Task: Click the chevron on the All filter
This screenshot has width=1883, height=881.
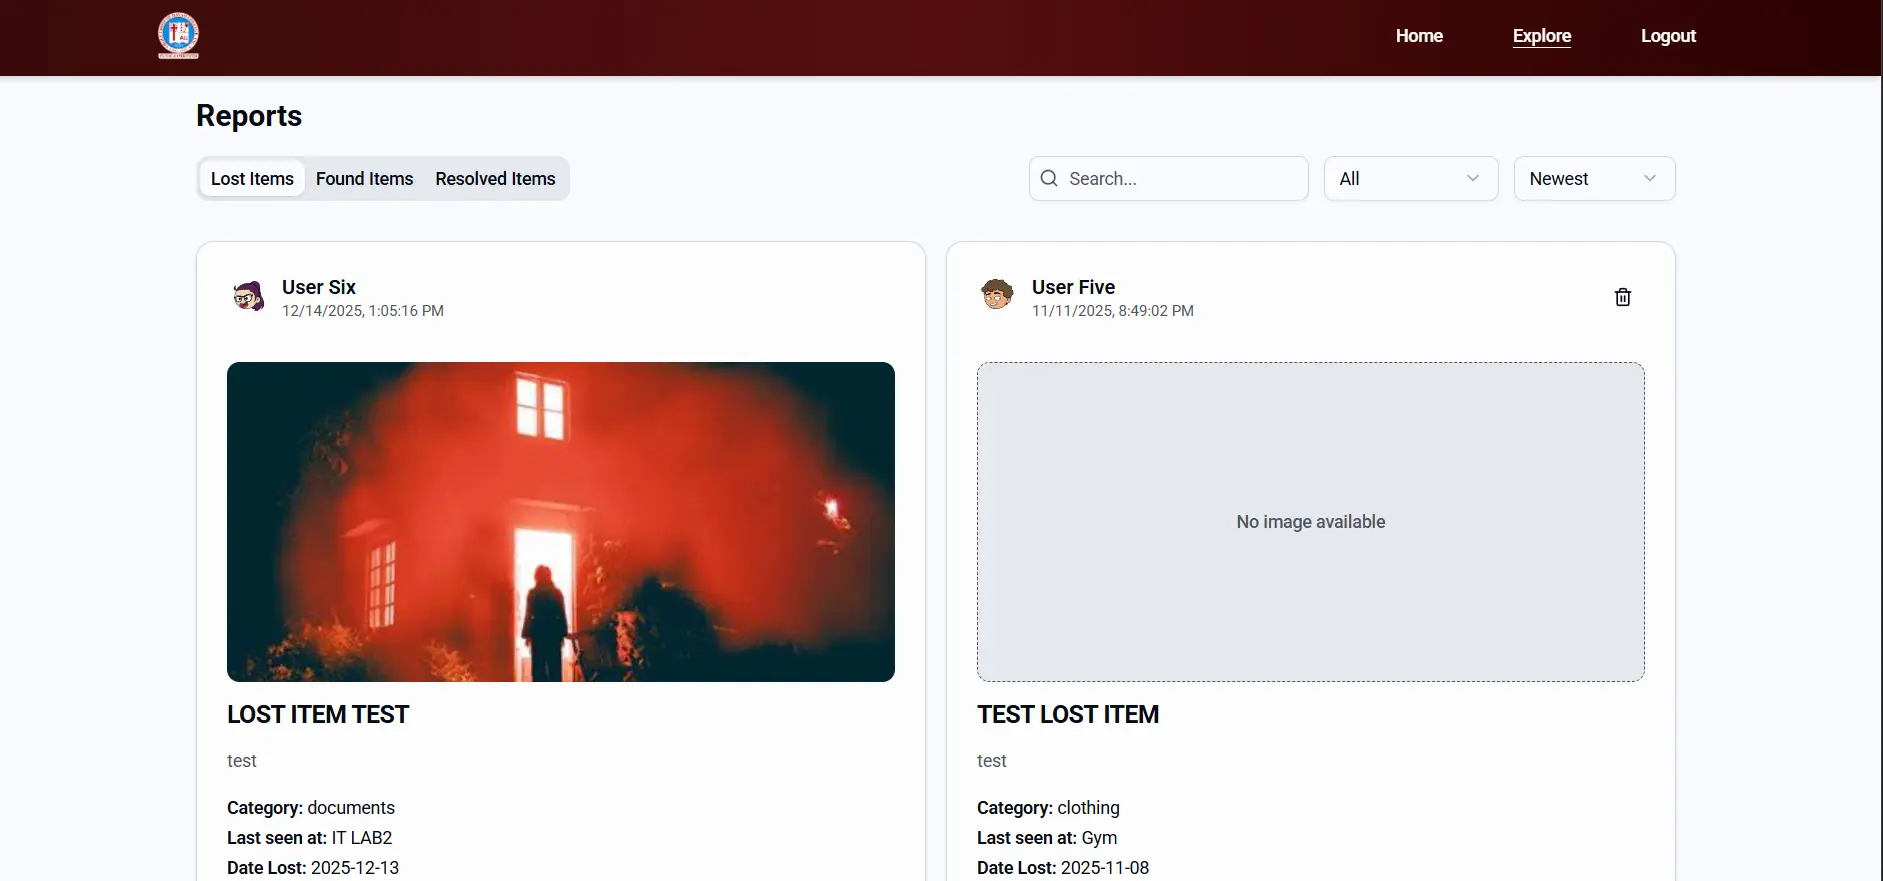Action: tap(1472, 178)
